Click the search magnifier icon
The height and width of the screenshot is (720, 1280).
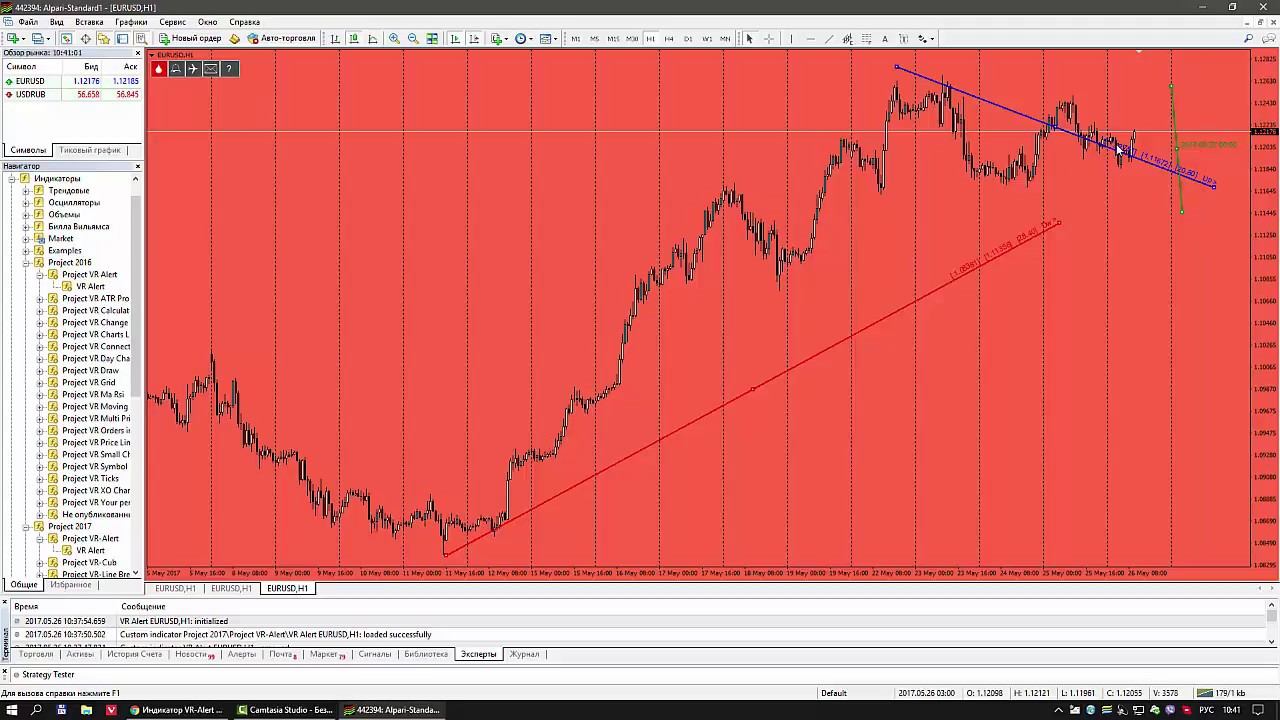pos(1248,39)
